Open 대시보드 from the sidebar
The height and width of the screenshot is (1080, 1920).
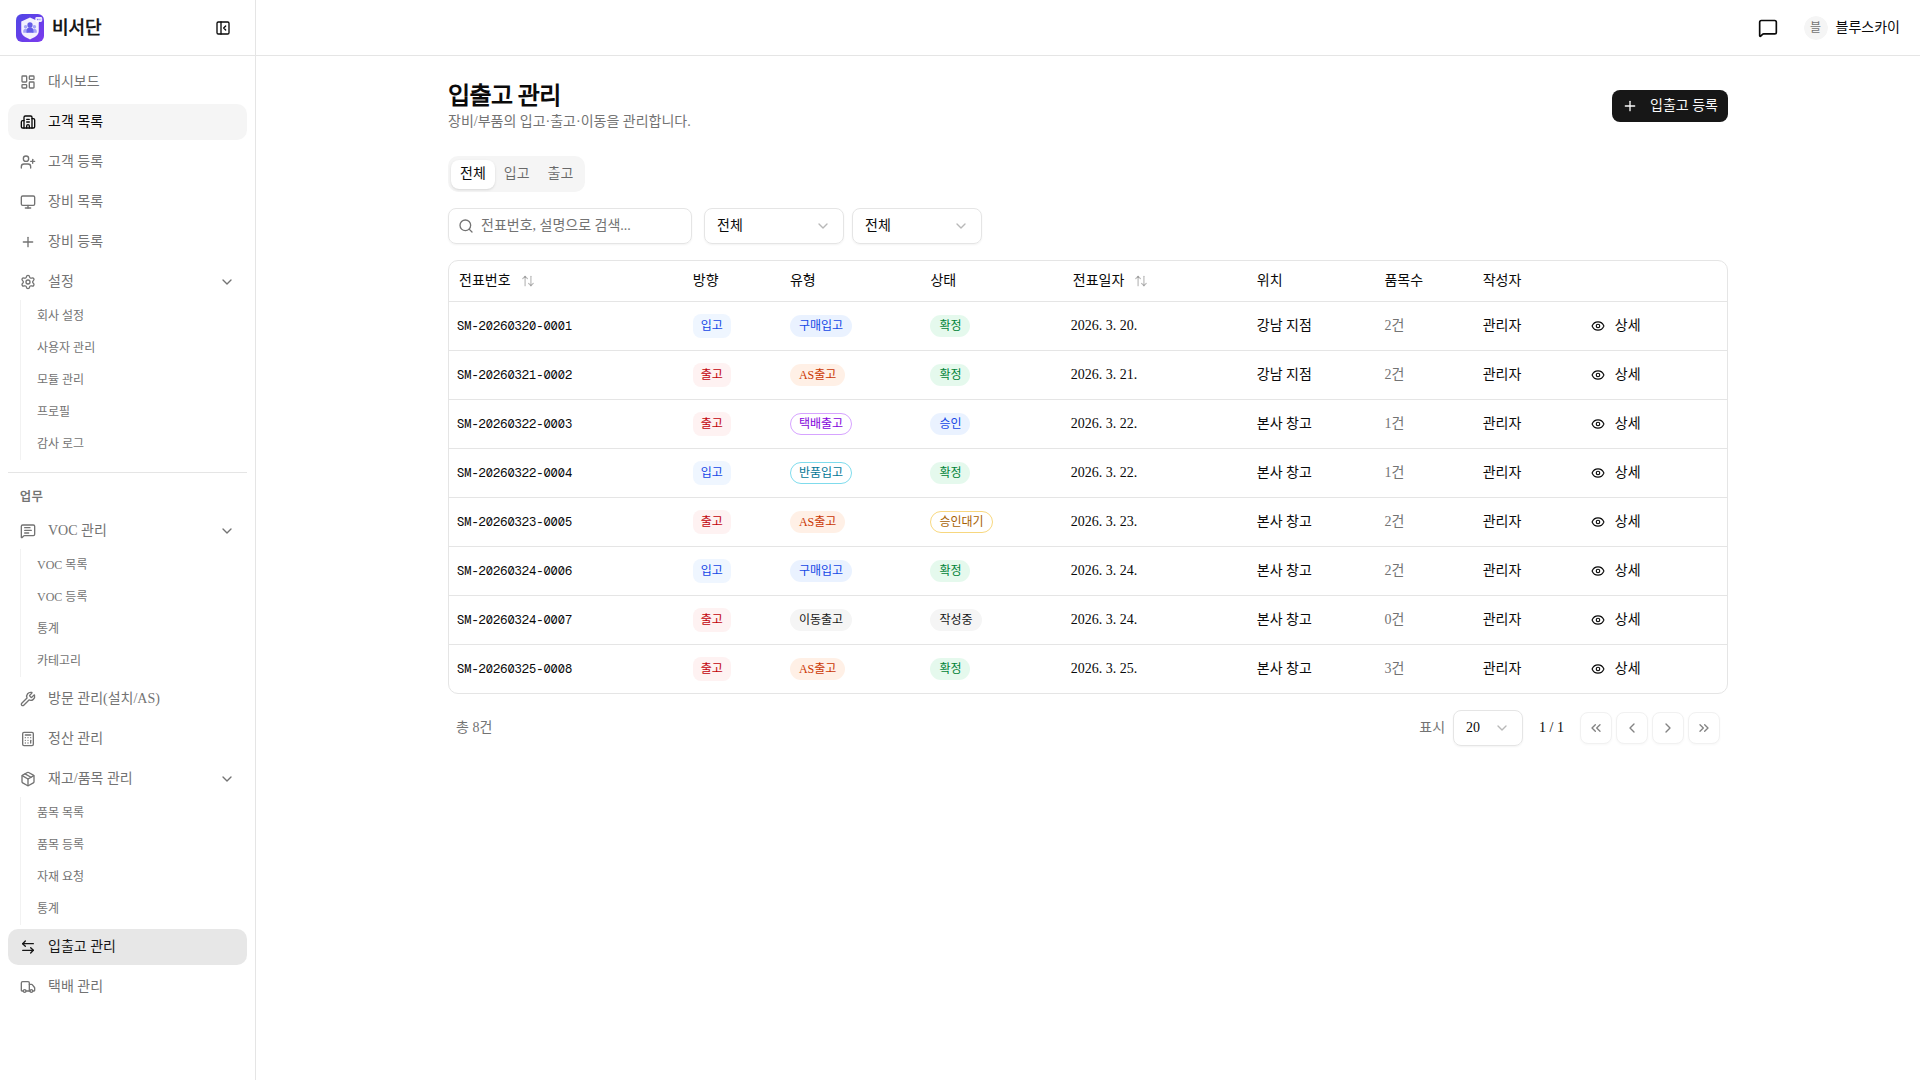(127, 82)
